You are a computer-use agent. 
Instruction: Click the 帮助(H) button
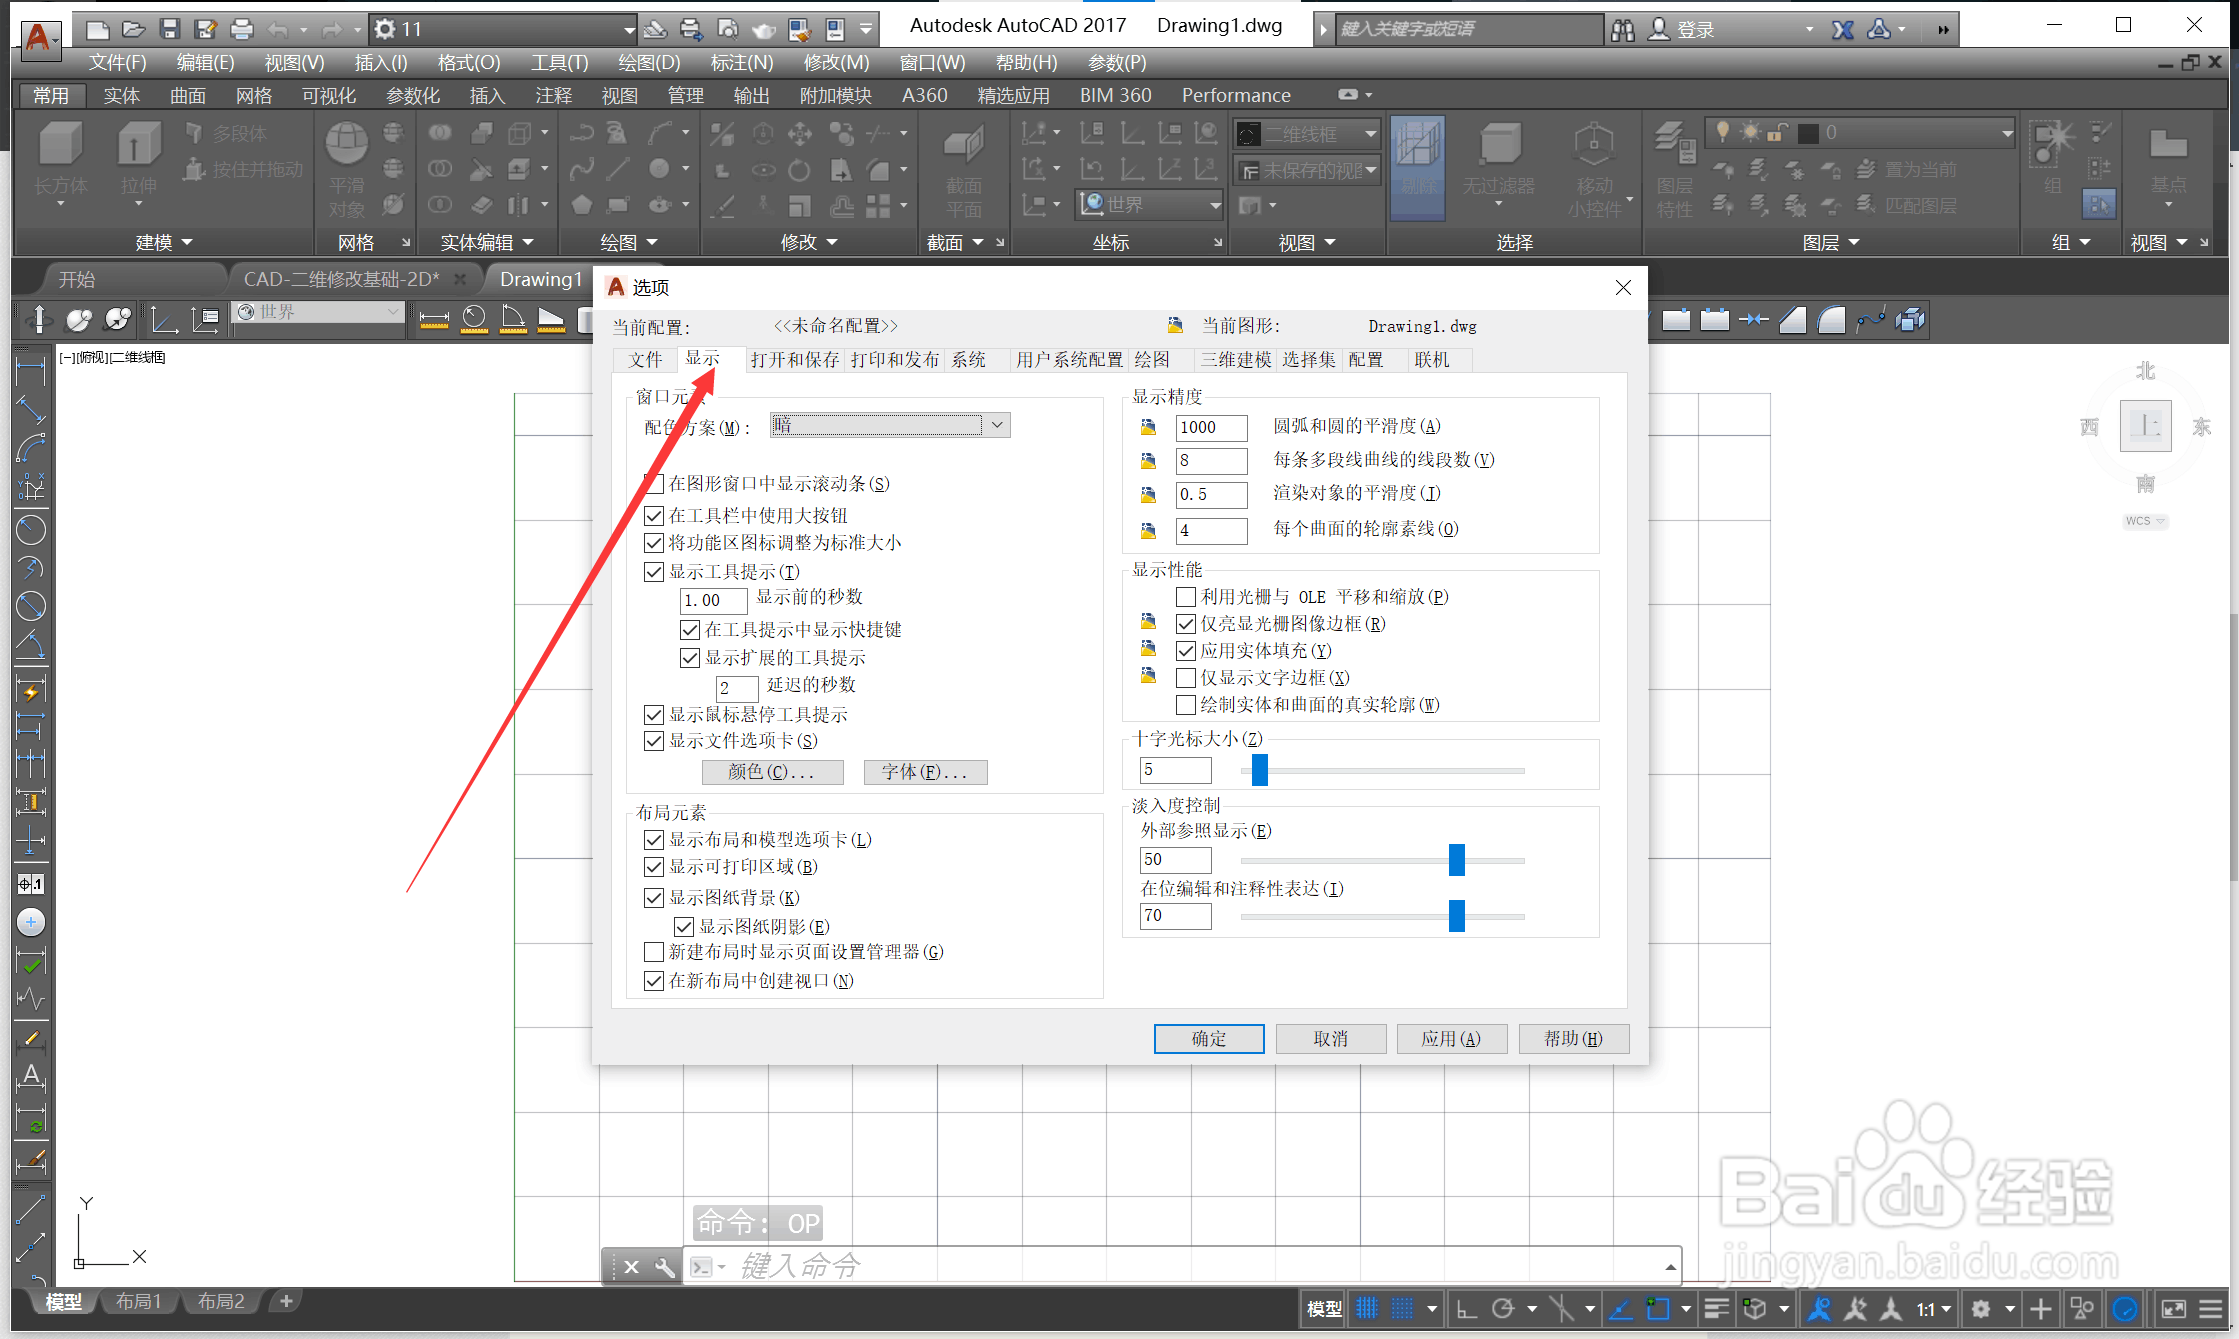(x=1574, y=1039)
